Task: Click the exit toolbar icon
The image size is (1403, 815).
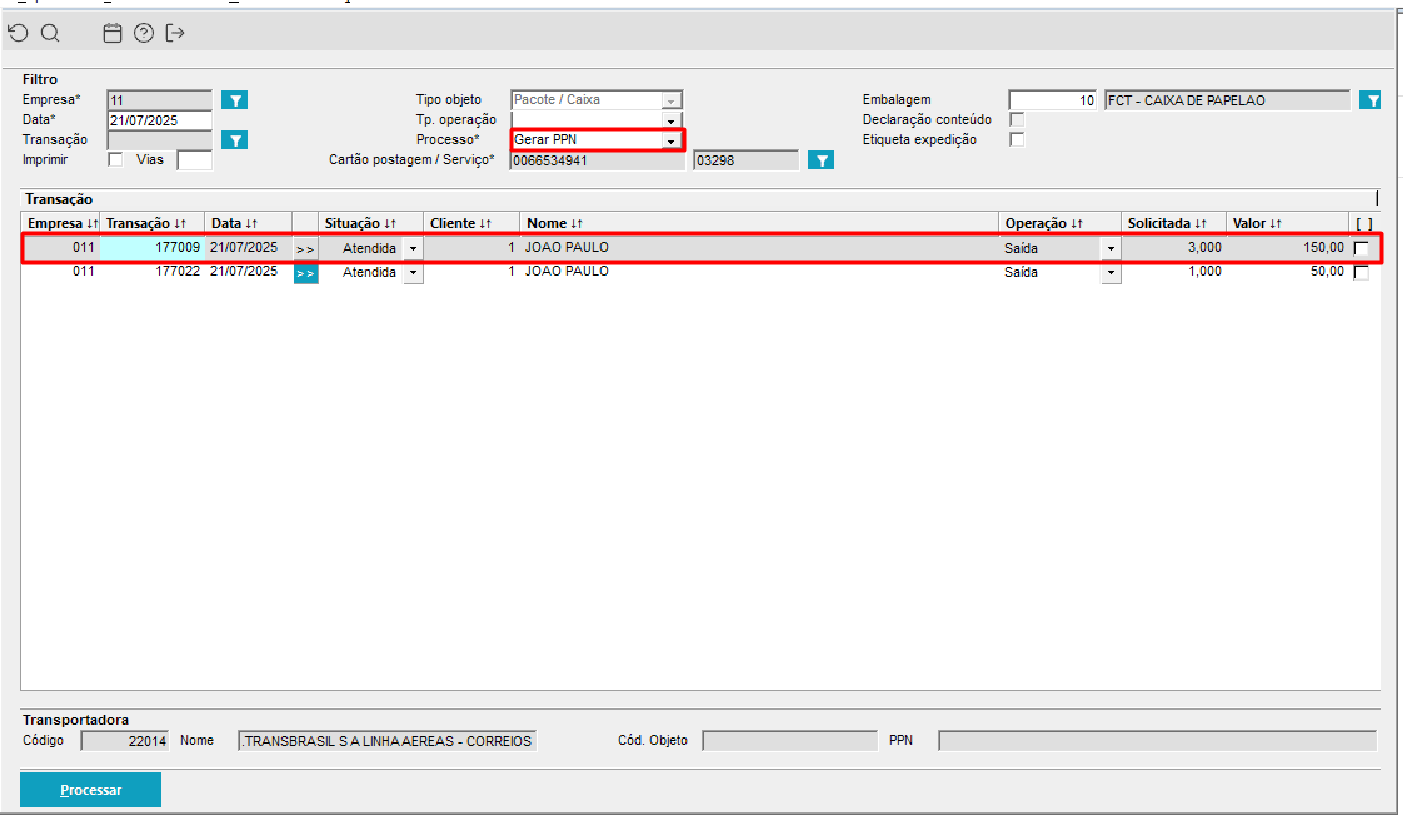Action: click(x=176, y=33)
